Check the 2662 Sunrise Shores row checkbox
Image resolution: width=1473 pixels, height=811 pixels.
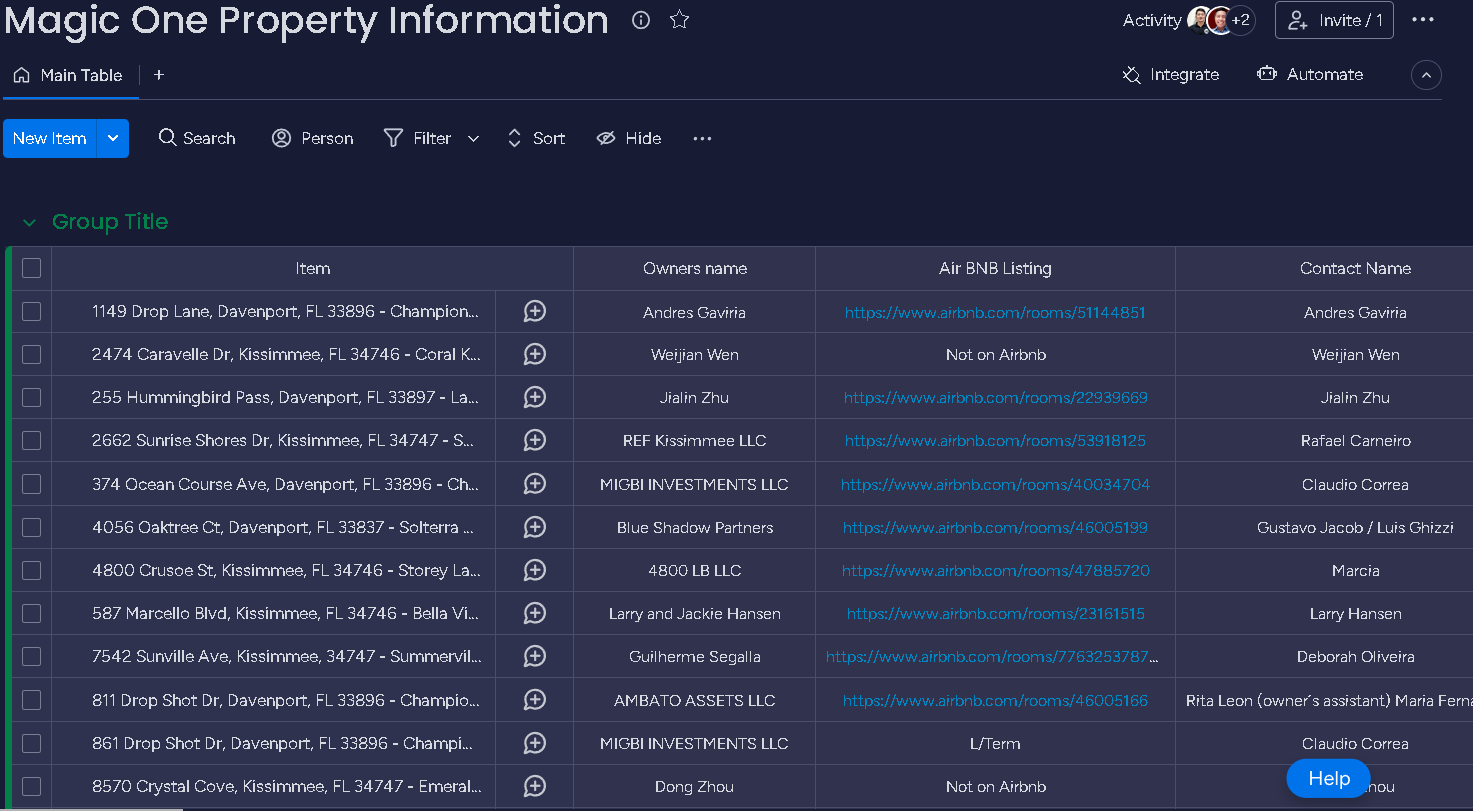click(x=32, y=441)
